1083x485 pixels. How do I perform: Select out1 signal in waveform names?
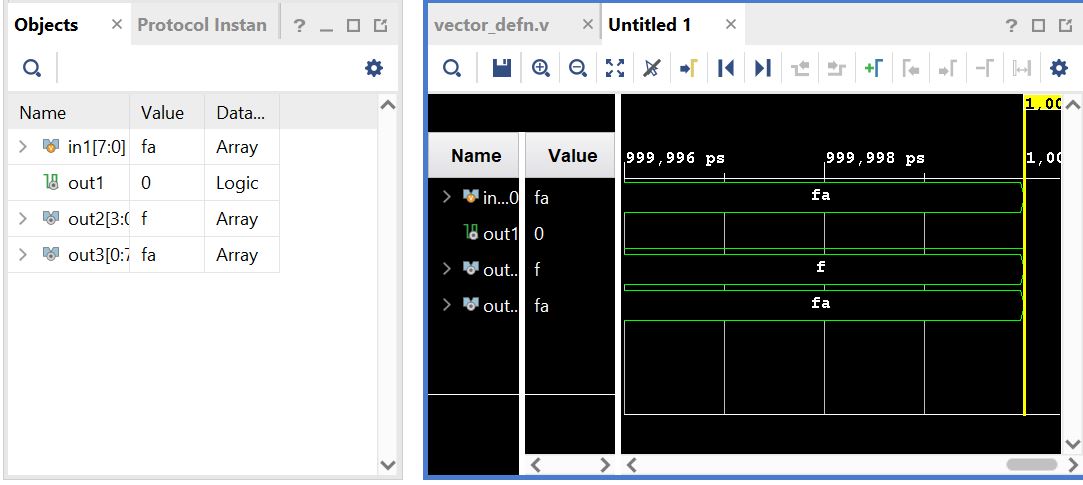[502, 234]
